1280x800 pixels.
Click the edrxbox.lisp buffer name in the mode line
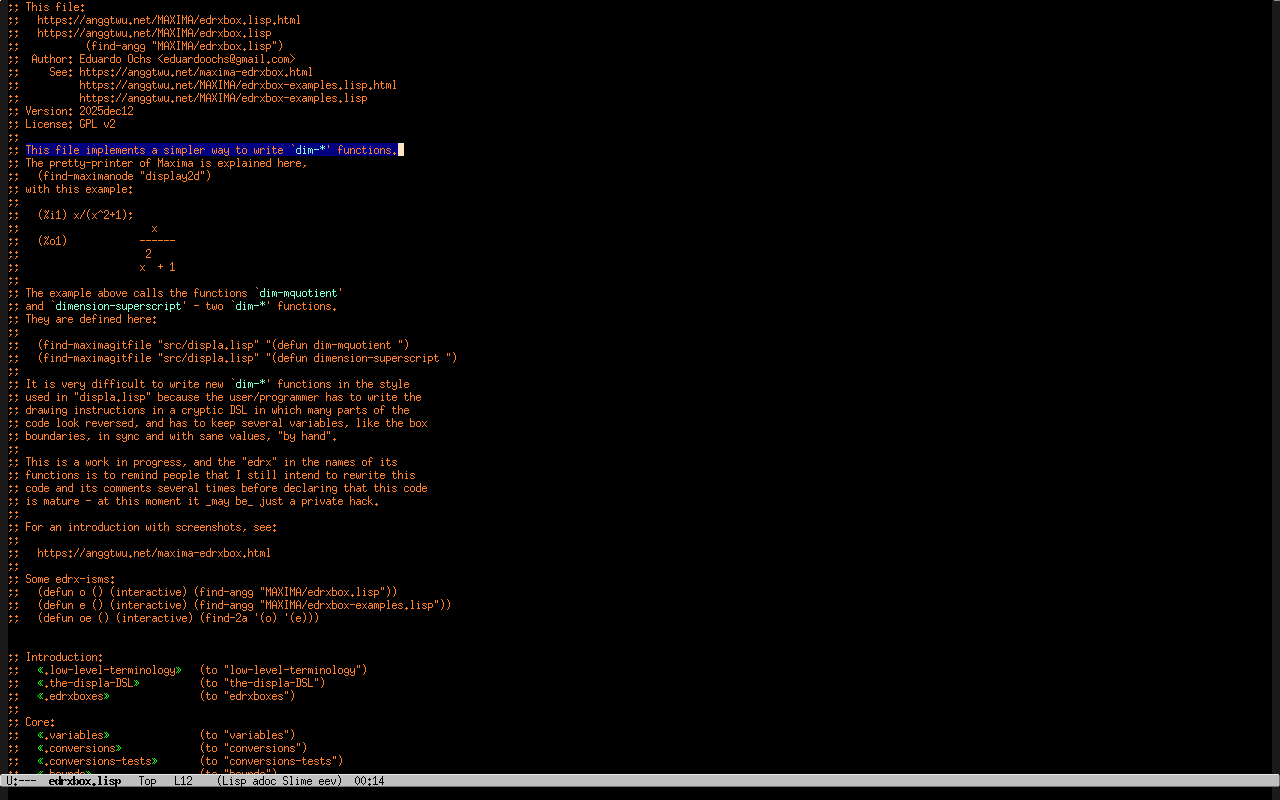tap(84, 781)
